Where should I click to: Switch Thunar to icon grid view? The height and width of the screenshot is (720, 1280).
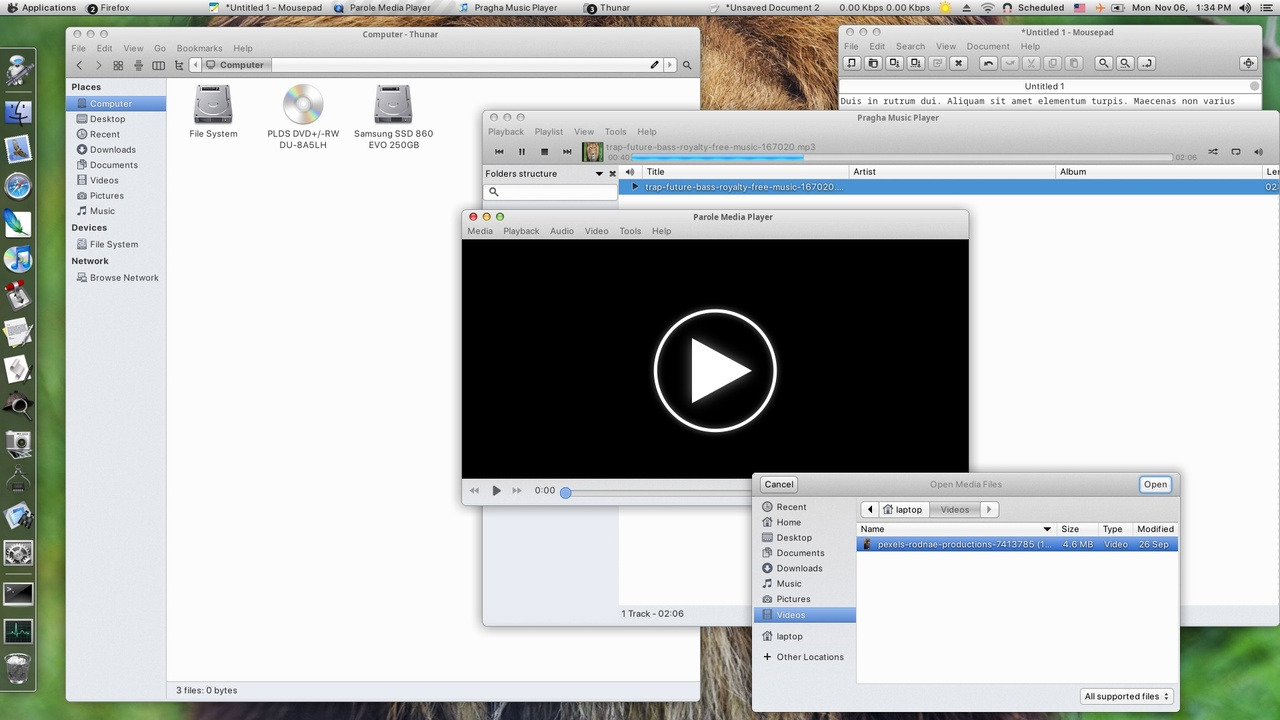click(117, 65)
